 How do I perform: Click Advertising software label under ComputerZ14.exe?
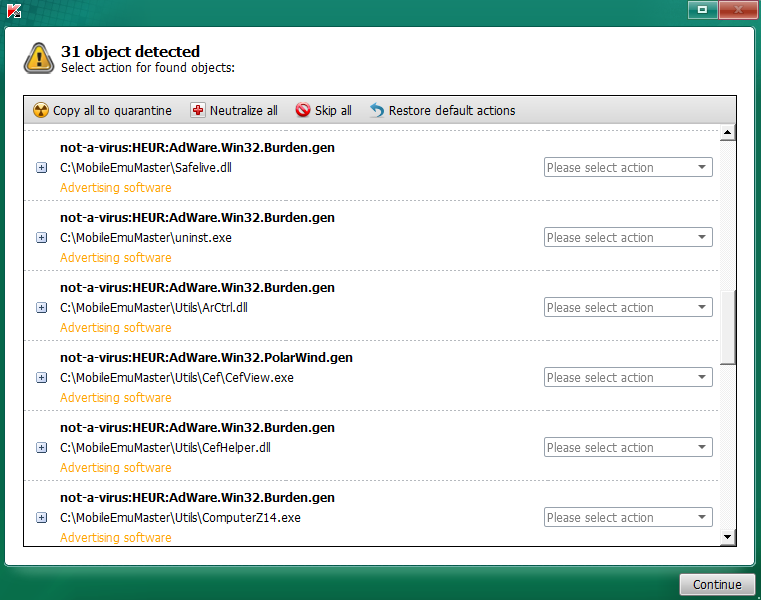pyautogui.click(x=116, y=537)
